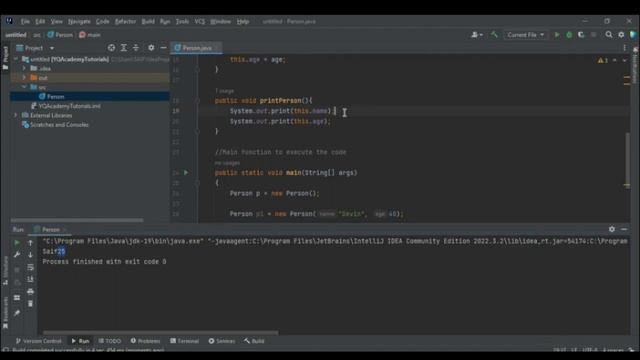Open the Problems tool window

pyautogui.click(x=145, y=341)
